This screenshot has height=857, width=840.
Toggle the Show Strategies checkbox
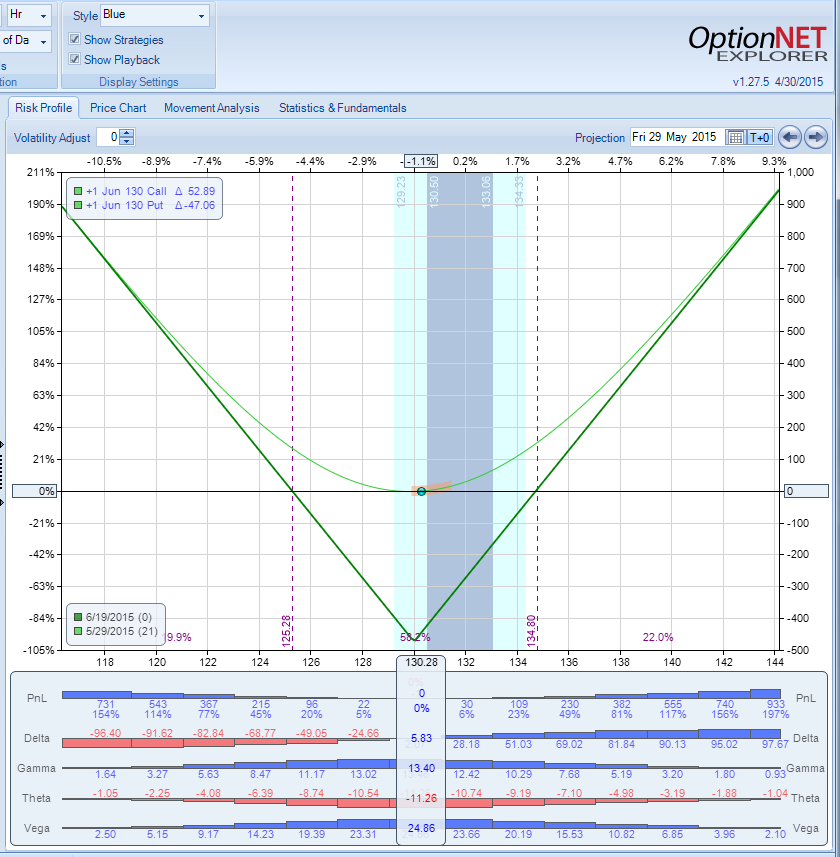click(75, 39)
